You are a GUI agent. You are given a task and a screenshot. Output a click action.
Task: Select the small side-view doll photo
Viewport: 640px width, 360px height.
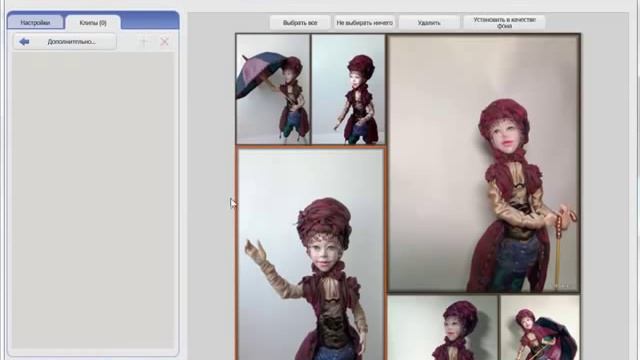[x=348, y=89]
